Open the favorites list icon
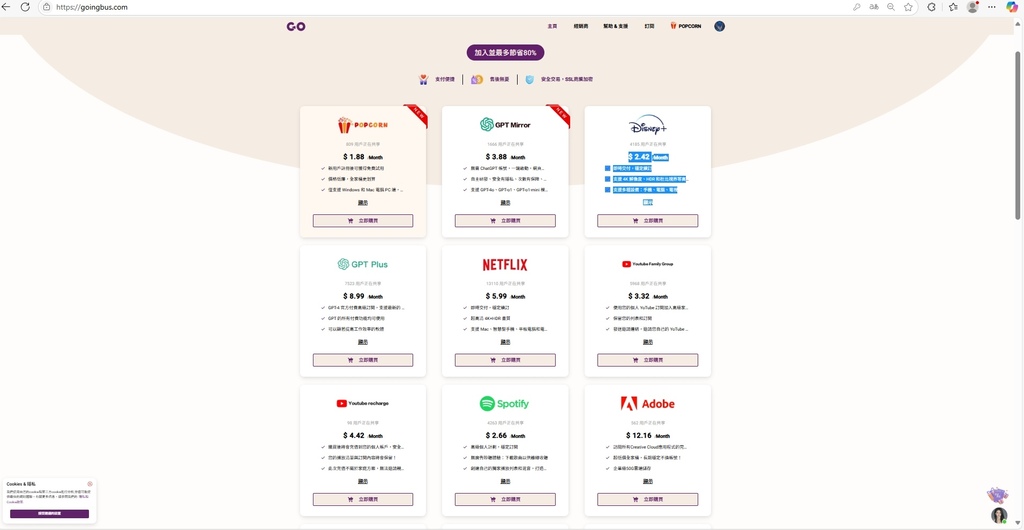This screenshot has width=1024, height=530. (953, 7)
